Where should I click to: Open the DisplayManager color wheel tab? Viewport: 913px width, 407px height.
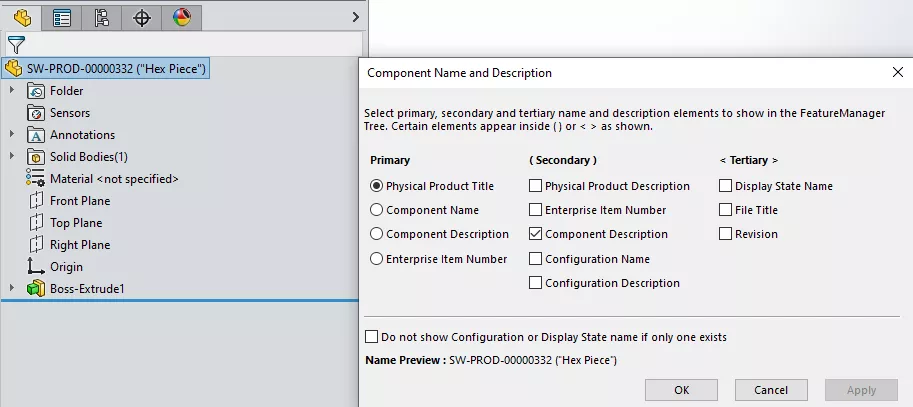(x=181, y=17)
